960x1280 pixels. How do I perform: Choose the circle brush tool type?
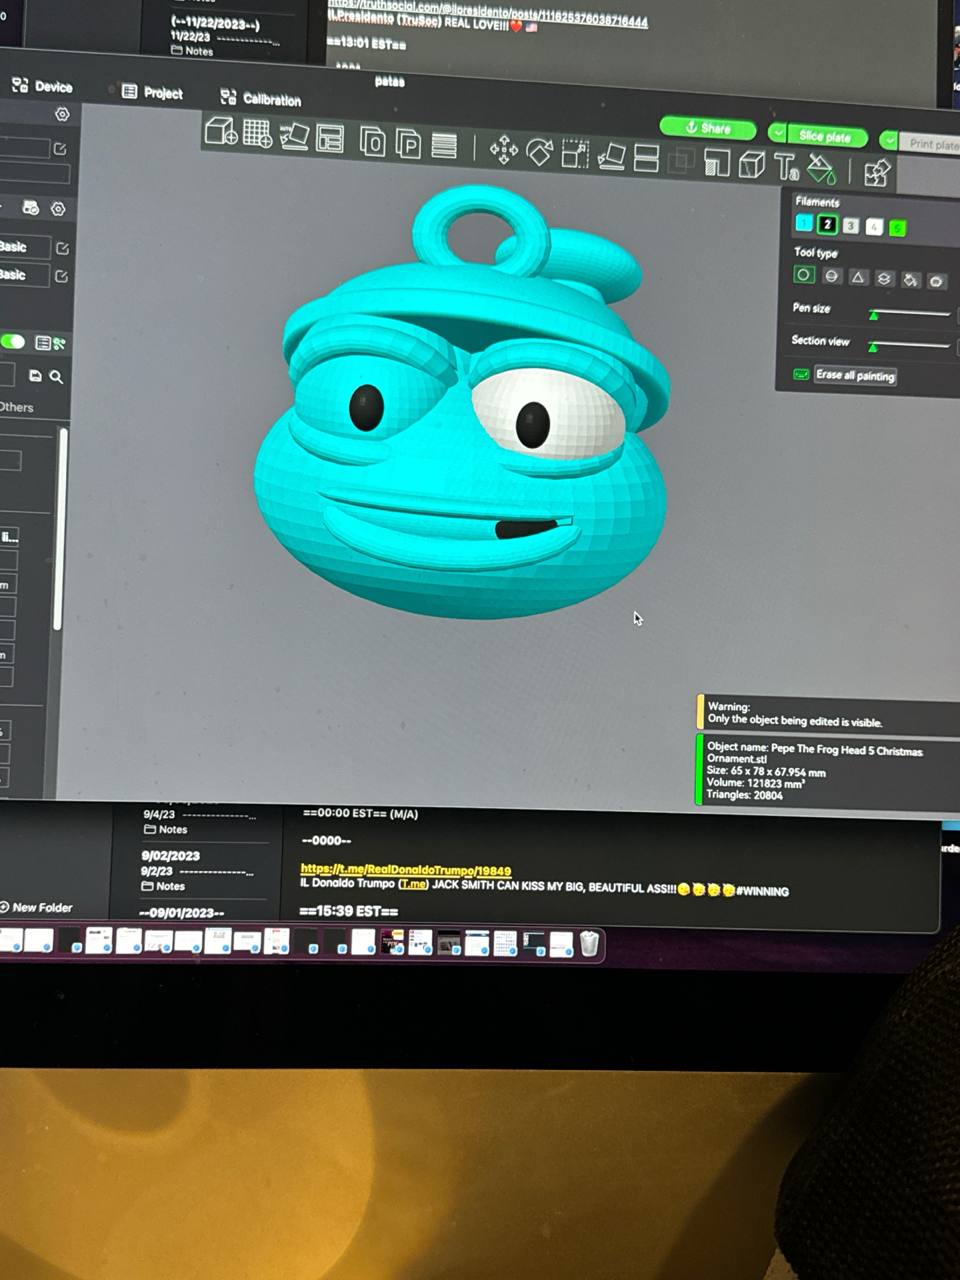804,275
